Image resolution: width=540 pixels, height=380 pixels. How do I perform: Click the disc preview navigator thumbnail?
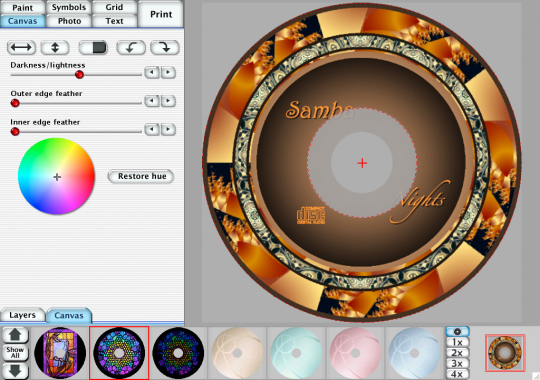pos(505,353)
